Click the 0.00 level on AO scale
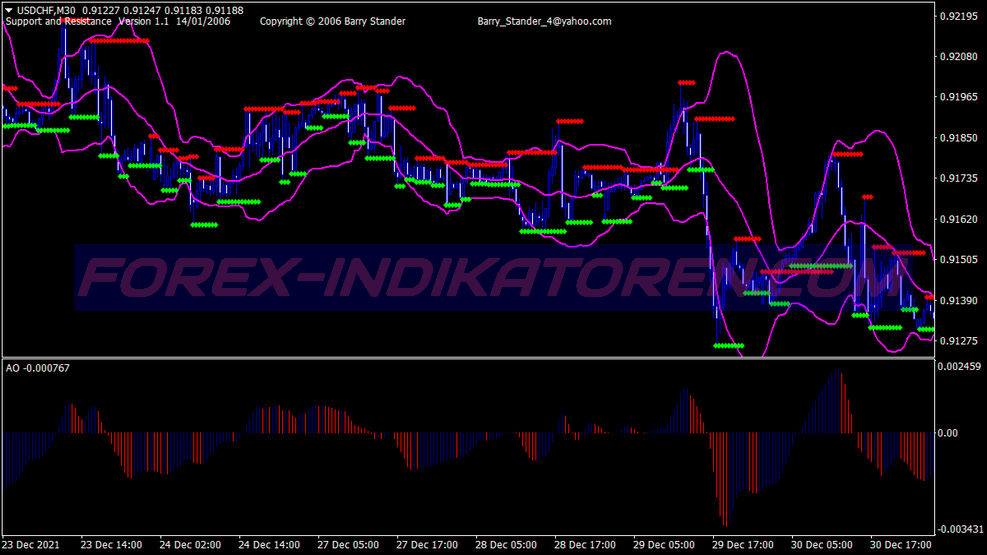The height and width of the screenshot is (555, 987). click(x=947, y=433)
